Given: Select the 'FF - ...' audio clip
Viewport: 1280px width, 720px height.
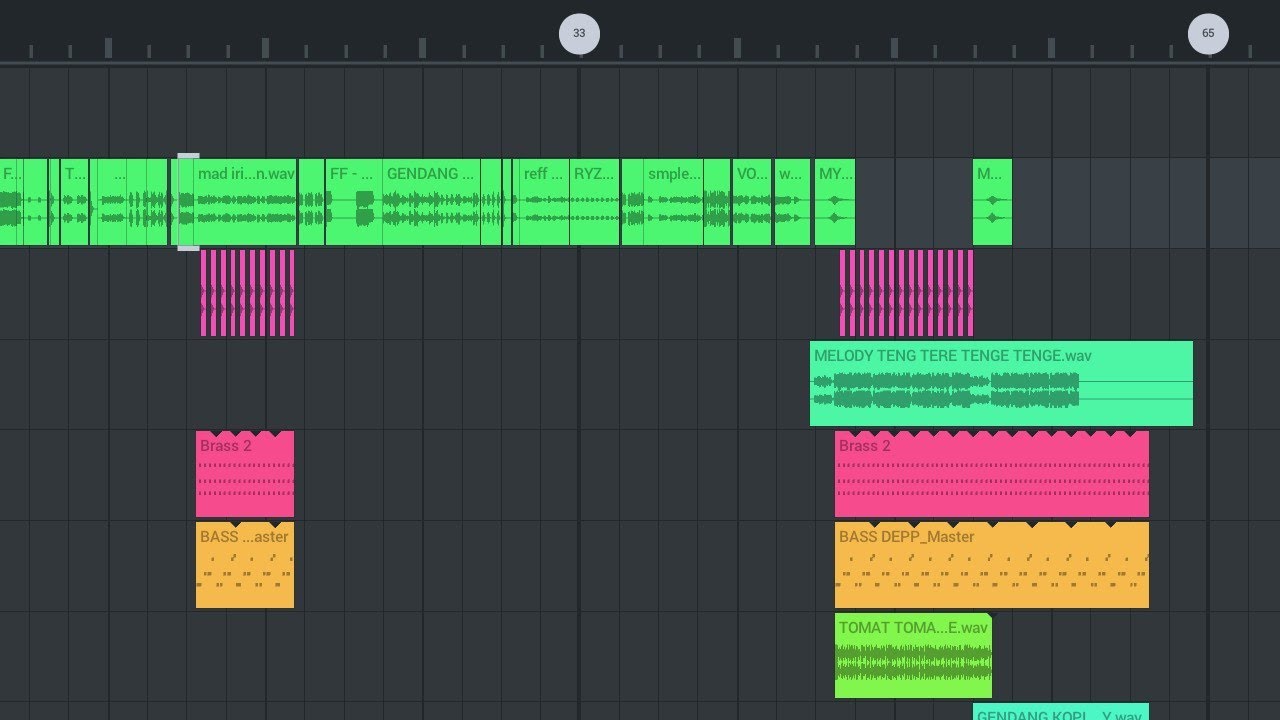Looking at the screenshot, I should [x=354, y=201].
